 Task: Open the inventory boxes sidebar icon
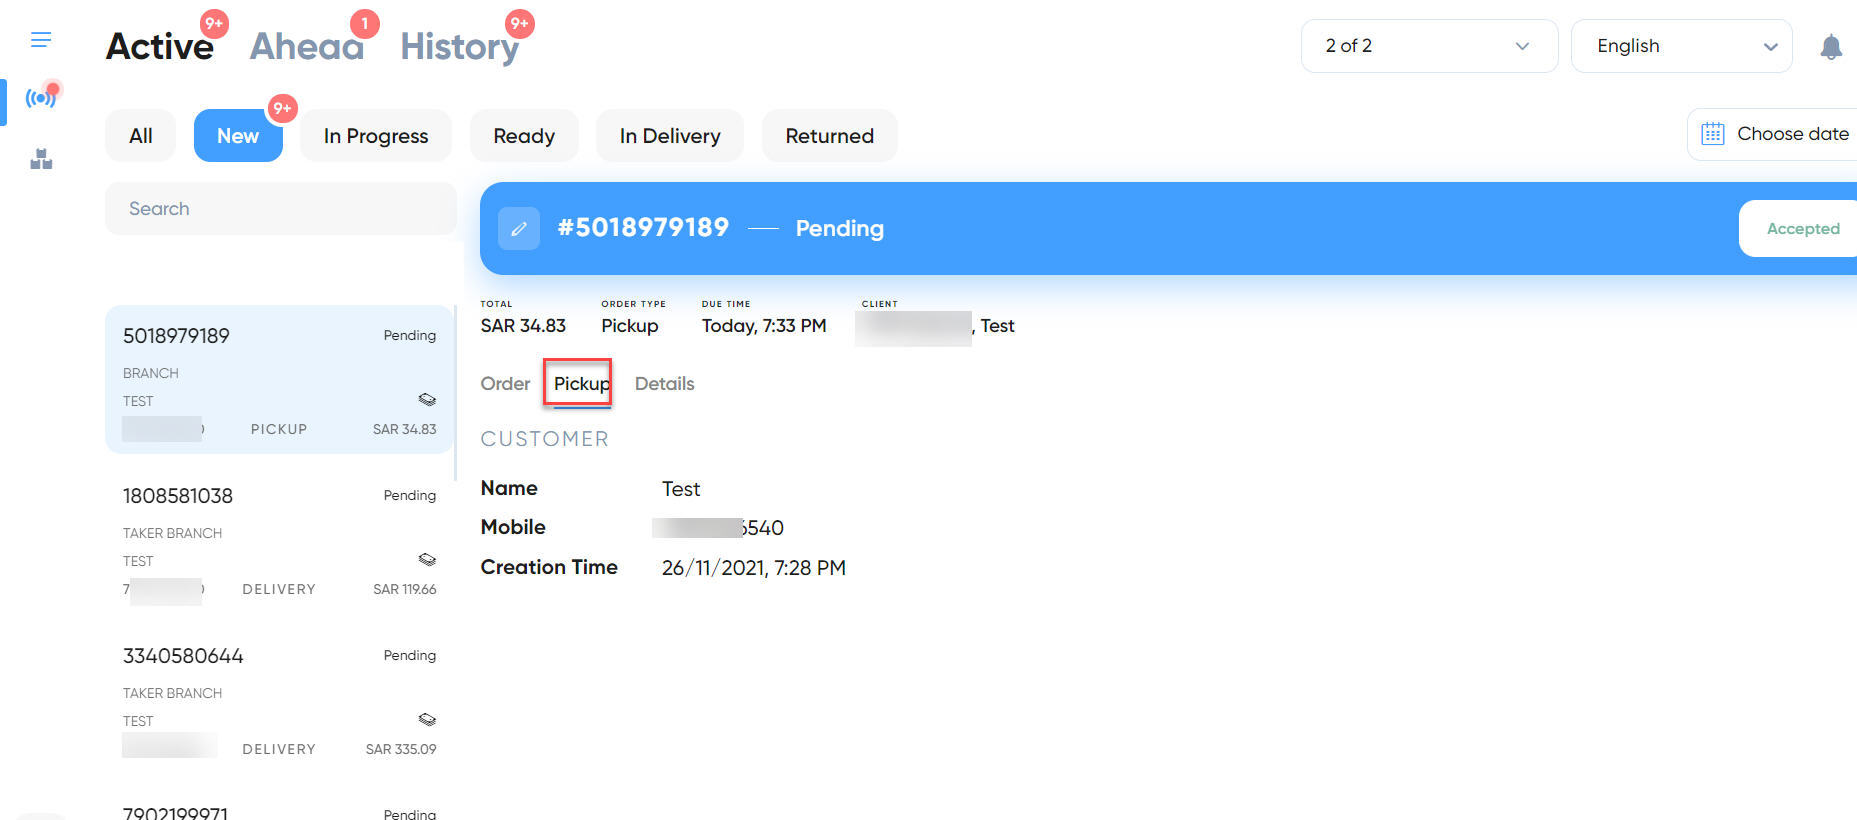[41, 159]
